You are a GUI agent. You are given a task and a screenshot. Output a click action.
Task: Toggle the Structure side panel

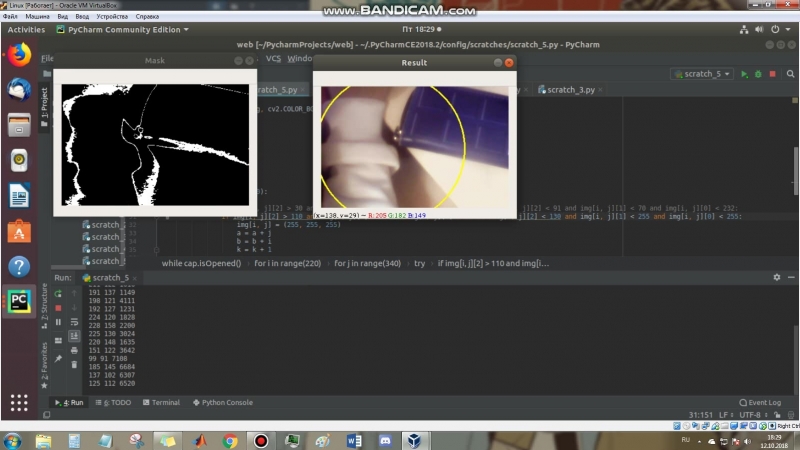point(44,305)
